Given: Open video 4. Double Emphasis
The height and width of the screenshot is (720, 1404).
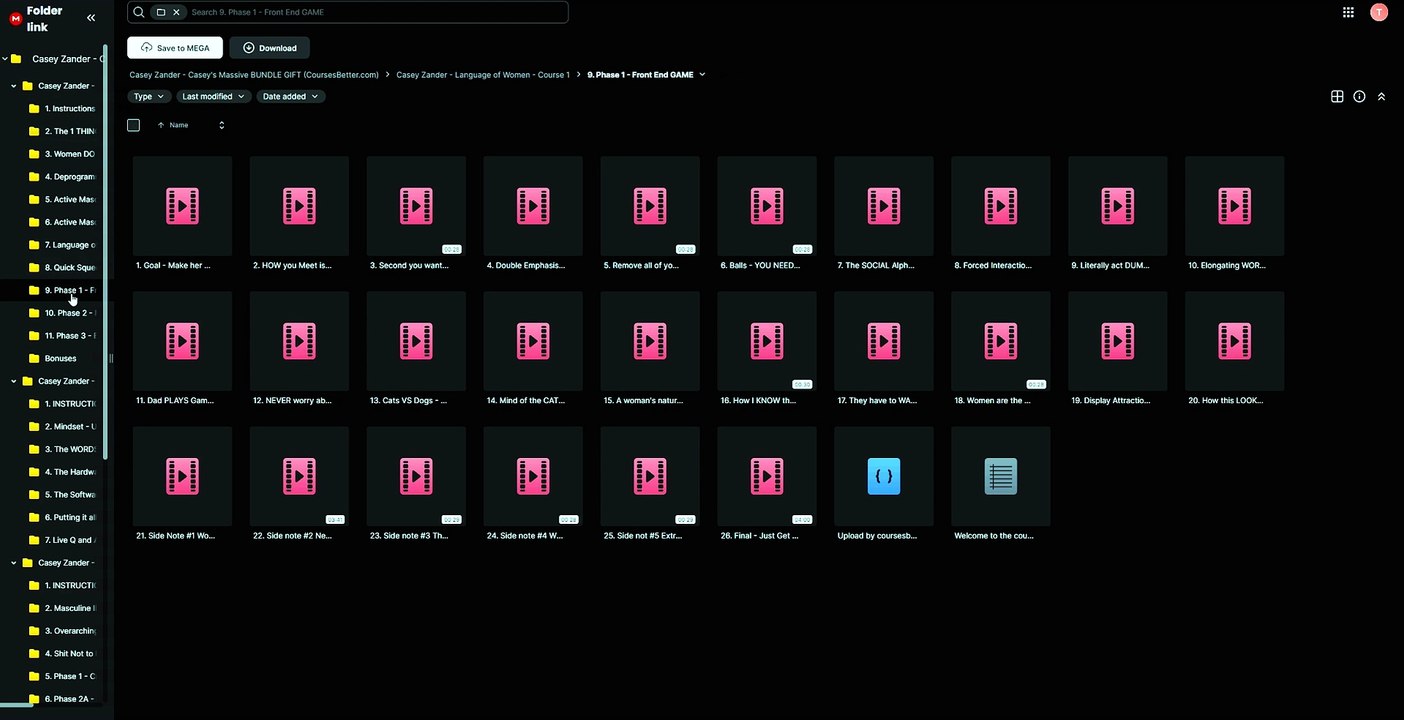Looking at the screenshot, I should tap(533, 213).
